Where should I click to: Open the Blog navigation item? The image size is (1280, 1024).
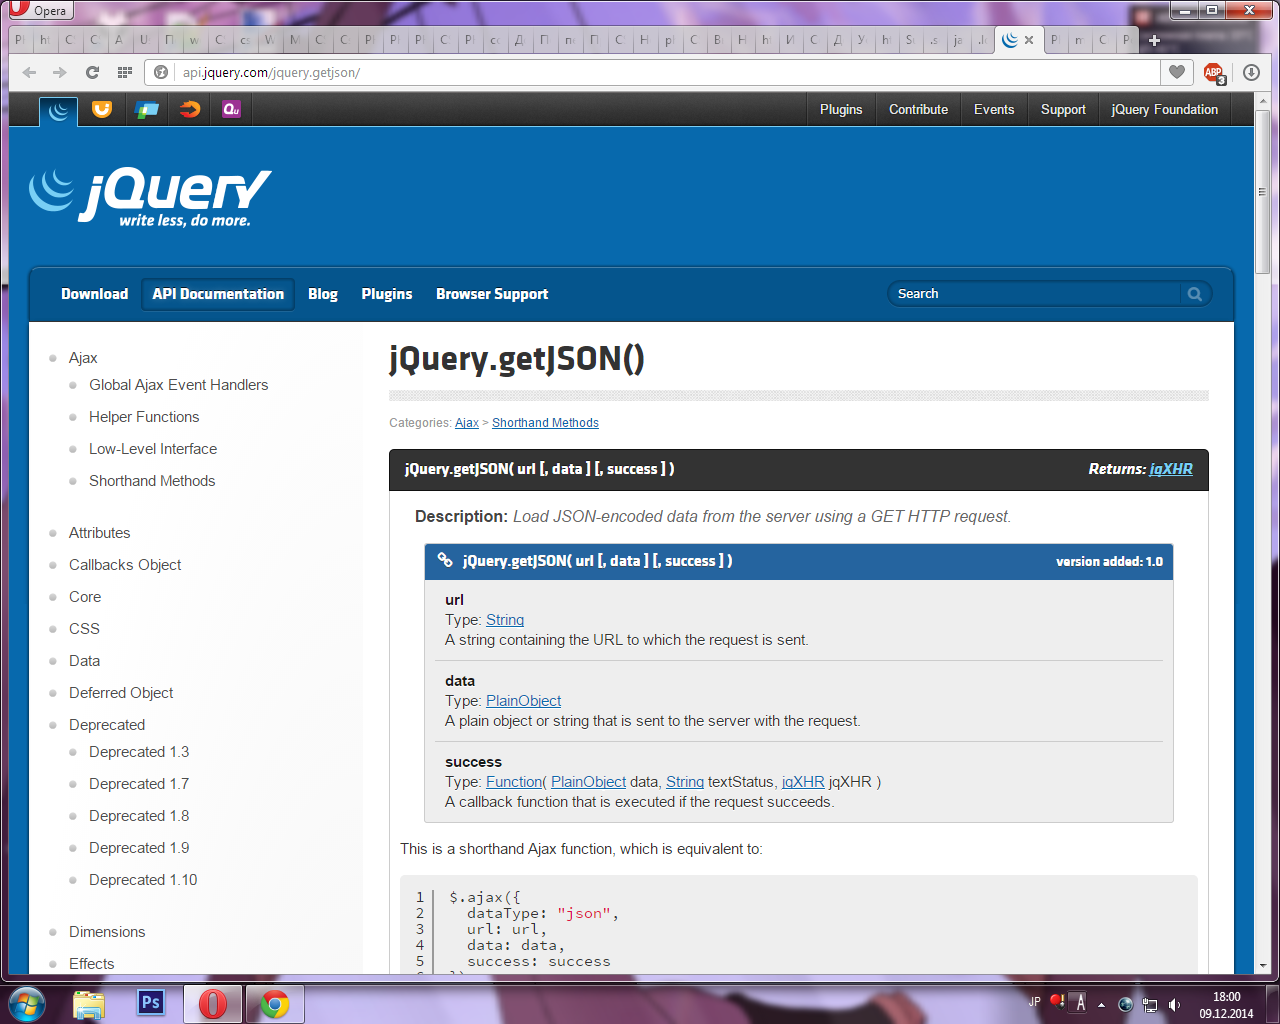click(322, 294)
